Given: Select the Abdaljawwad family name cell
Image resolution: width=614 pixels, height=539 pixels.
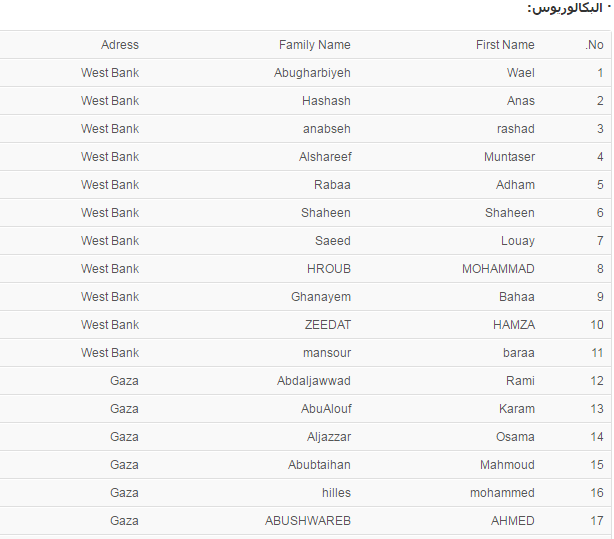Looking at the screenshot, I should [x=314, y=381].
